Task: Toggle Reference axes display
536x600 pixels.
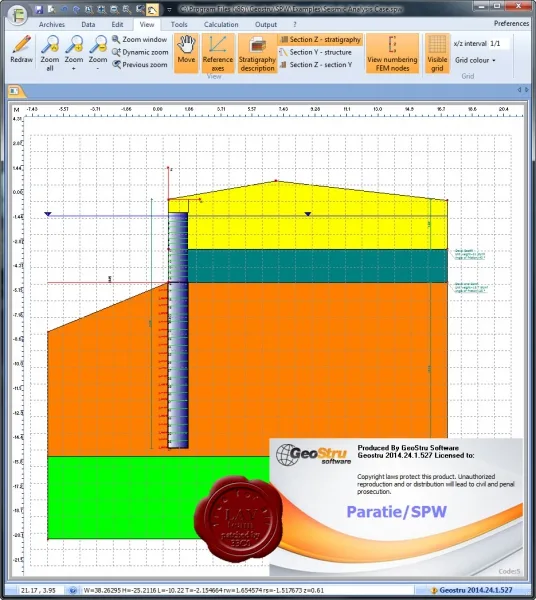Action: click(x=218, y=53)
